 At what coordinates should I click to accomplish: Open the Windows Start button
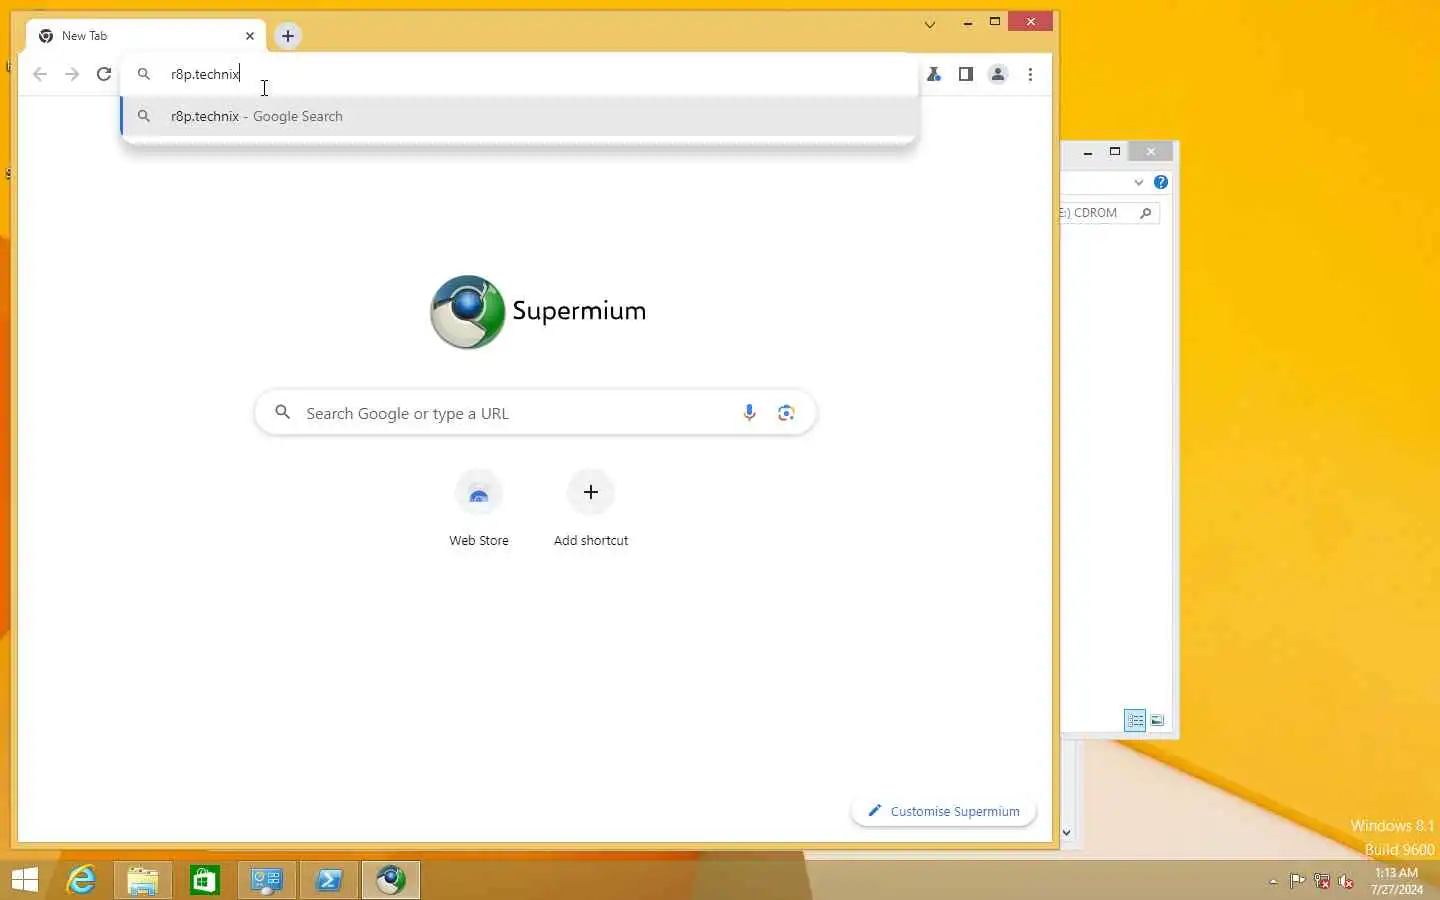pyautogui.click(x=25, y=880)
